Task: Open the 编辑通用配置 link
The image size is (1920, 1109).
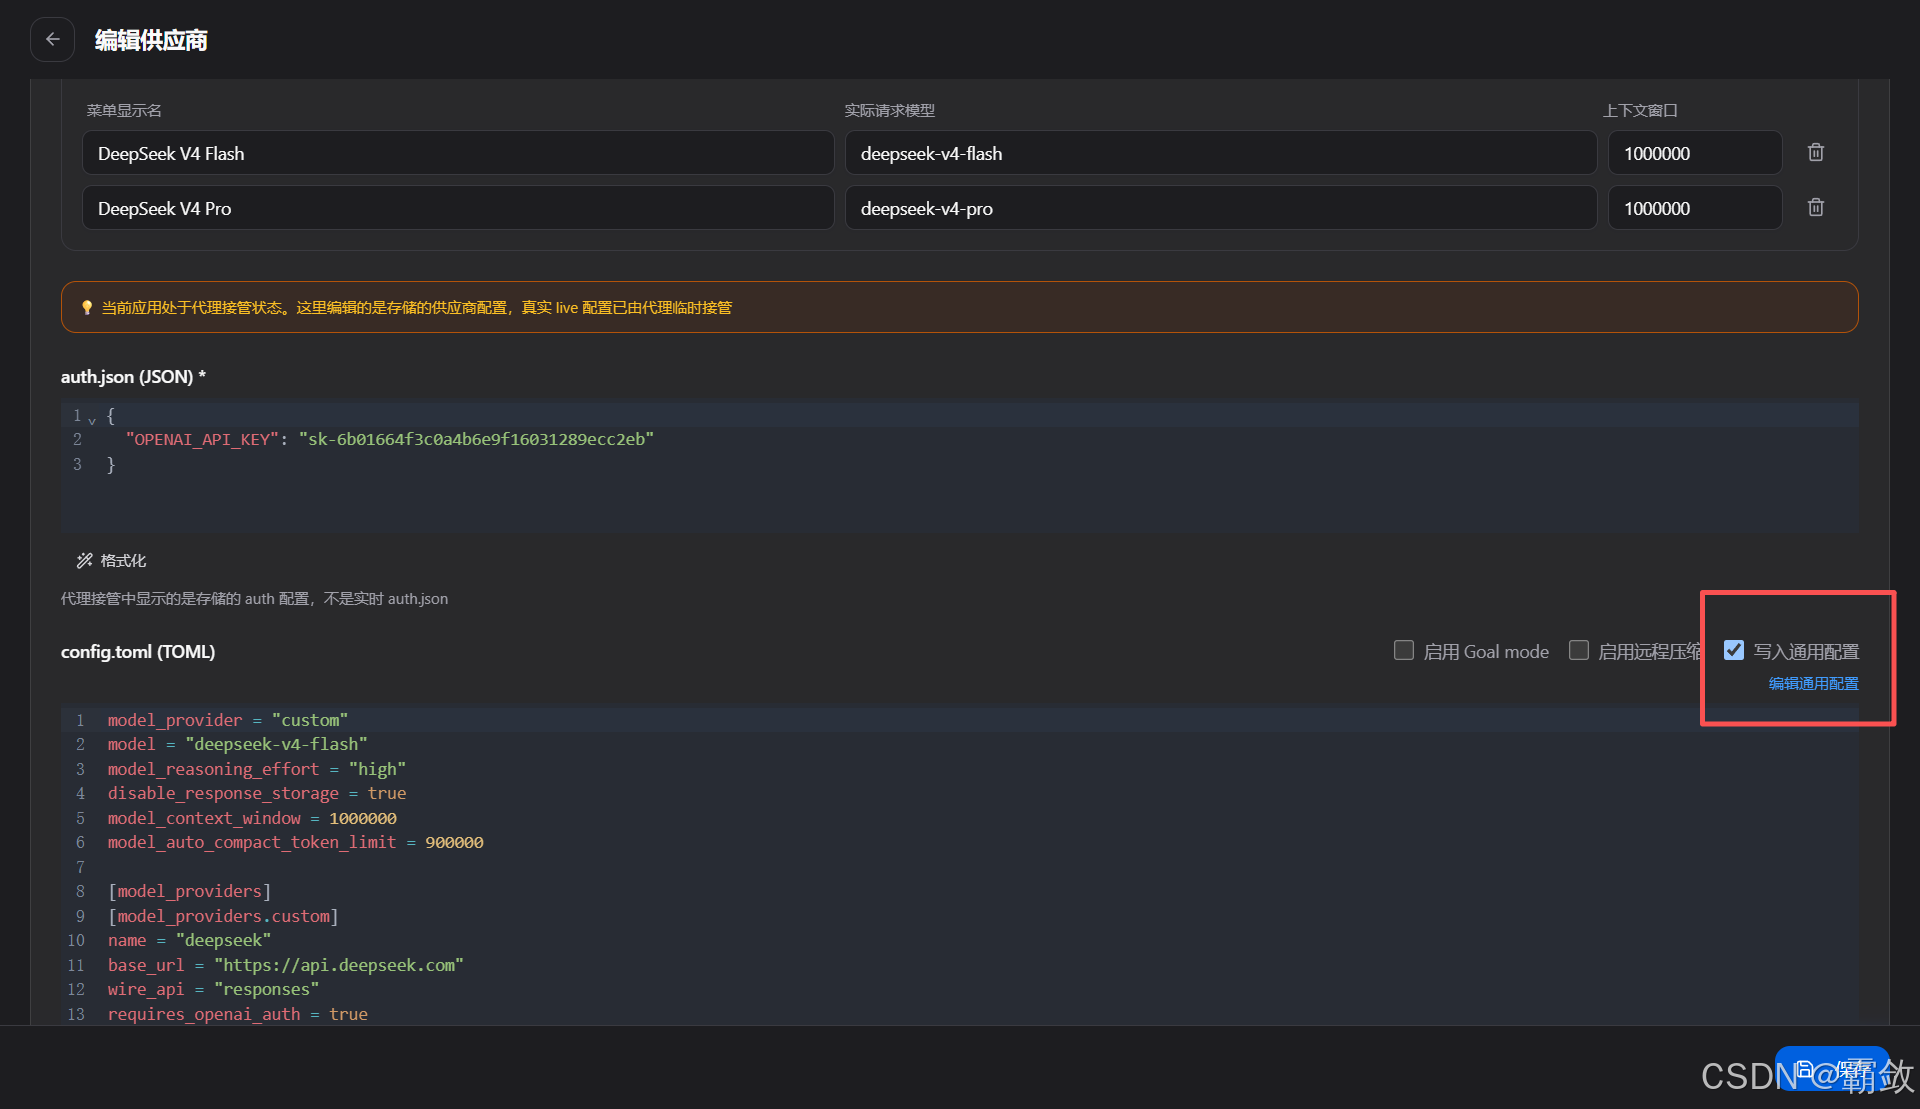Action: [1814, 684]
